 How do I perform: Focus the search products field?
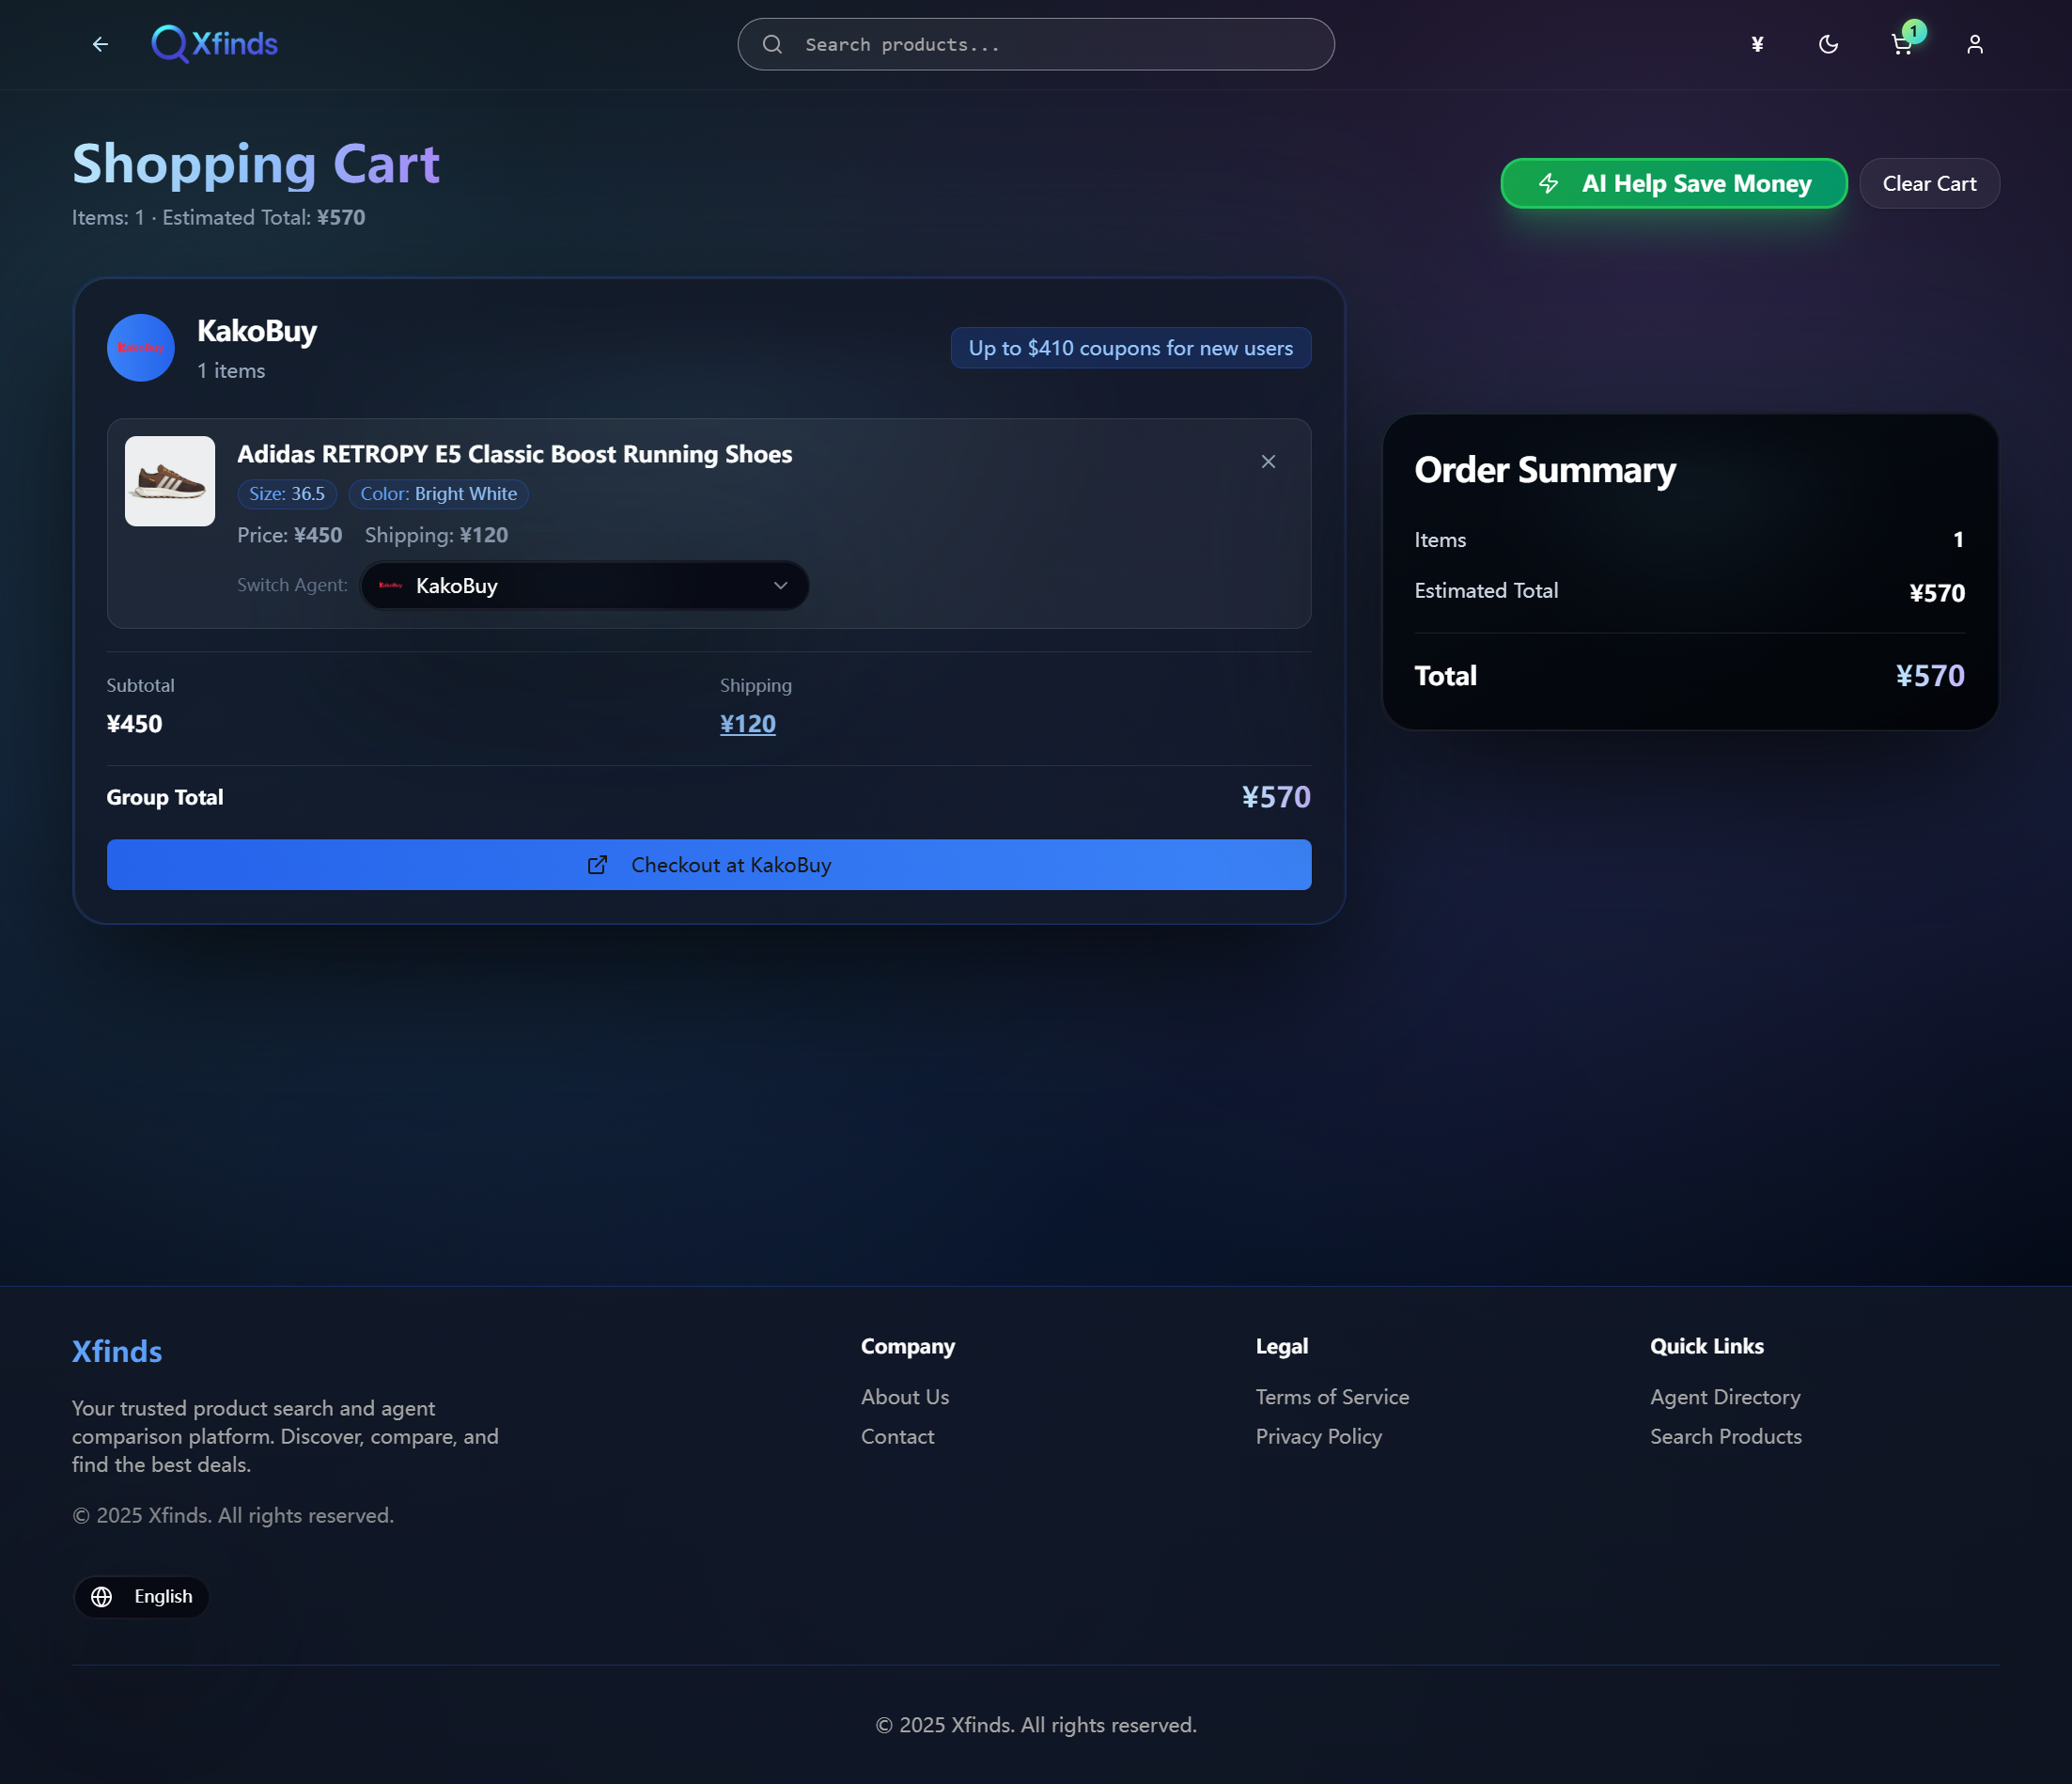1036,44
